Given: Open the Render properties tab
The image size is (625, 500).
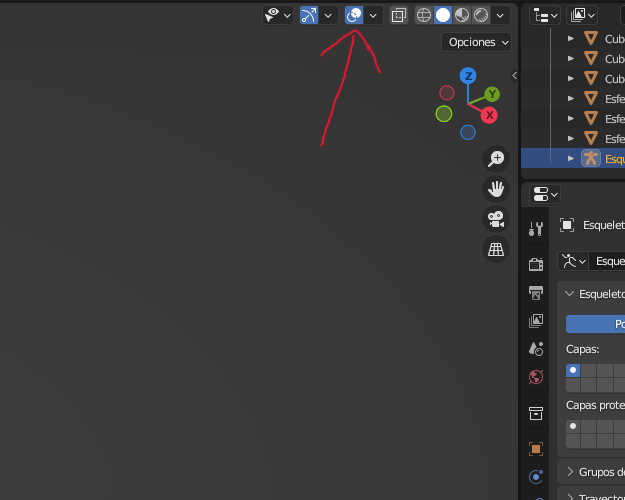Looking at the screenshot, I should click(x=536, y=264).
